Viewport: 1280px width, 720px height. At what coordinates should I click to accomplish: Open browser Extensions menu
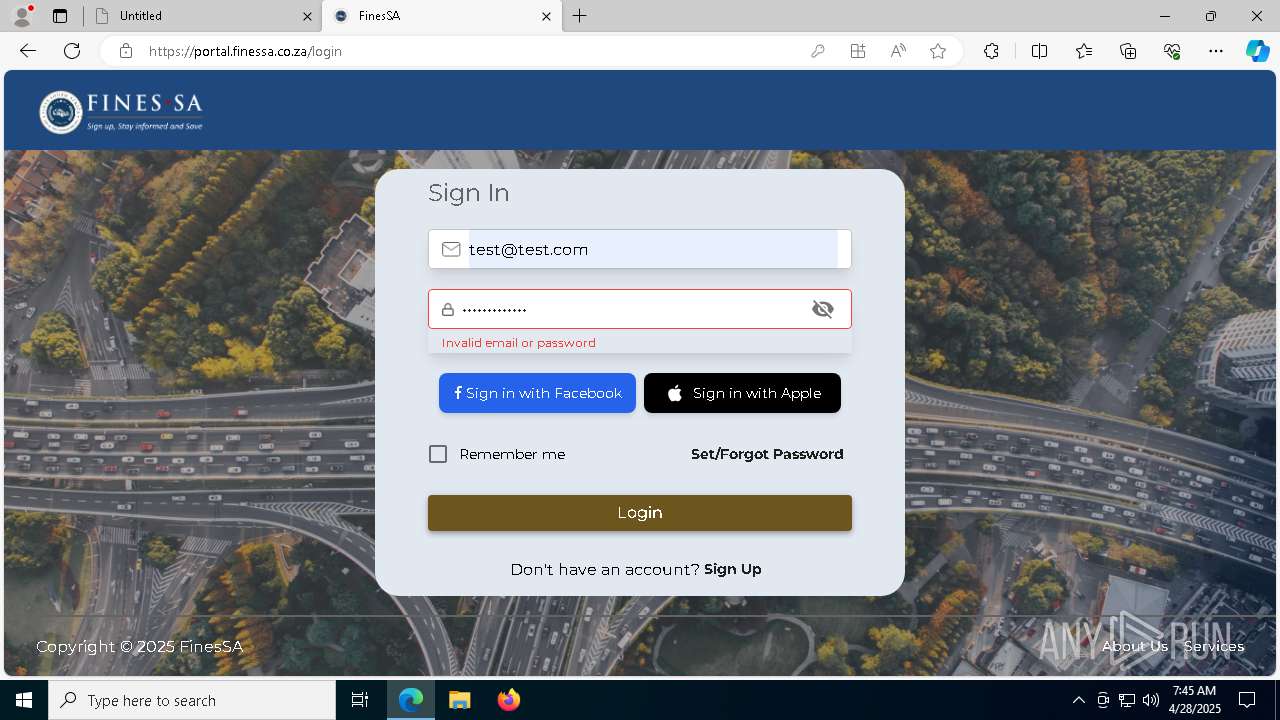click(991, 51)
